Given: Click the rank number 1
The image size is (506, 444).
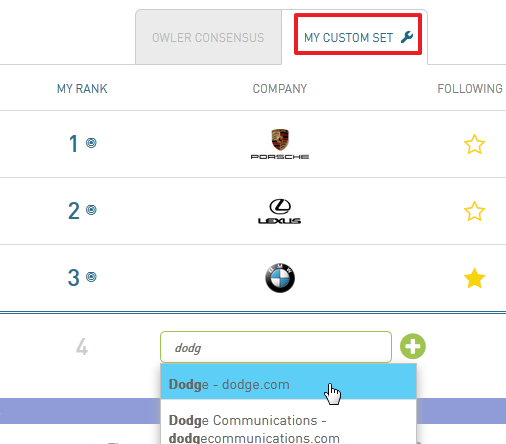Looking at the screenshot, I should pos(73,144).
